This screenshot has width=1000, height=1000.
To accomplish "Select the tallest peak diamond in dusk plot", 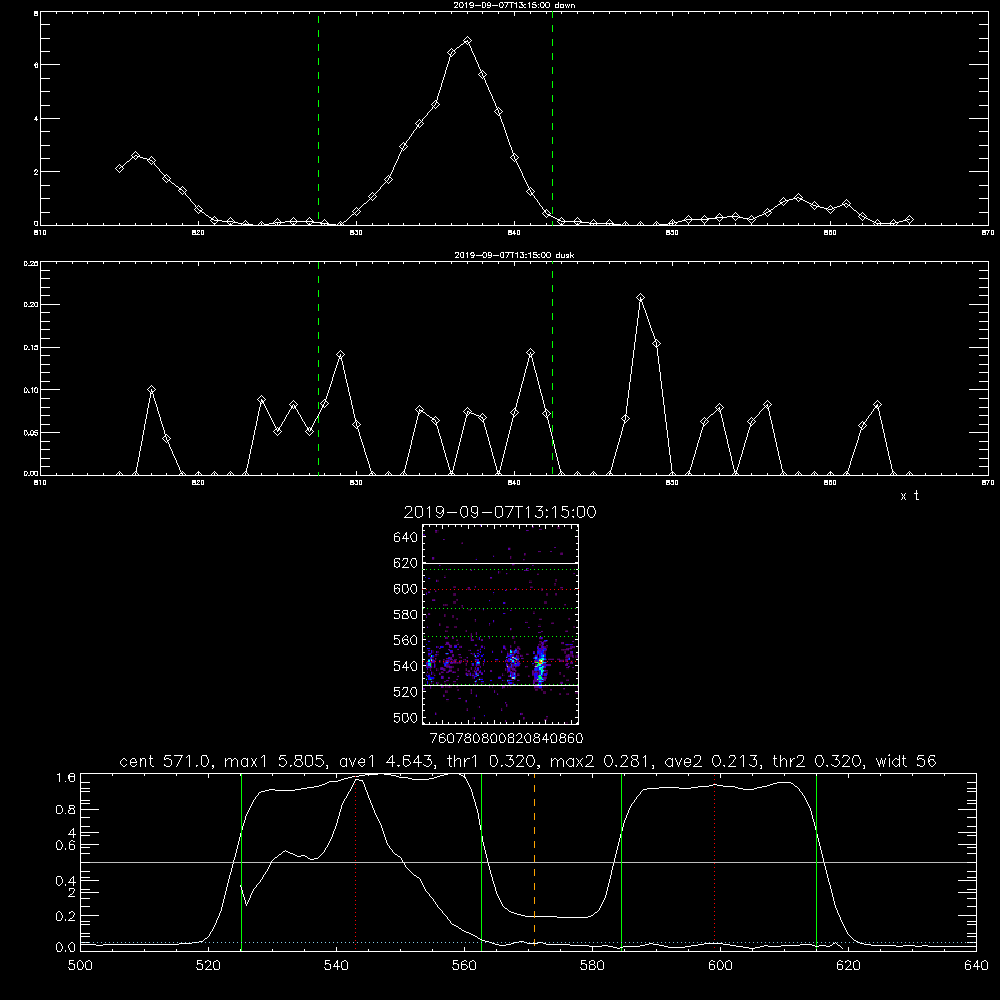I will [640, 298].
